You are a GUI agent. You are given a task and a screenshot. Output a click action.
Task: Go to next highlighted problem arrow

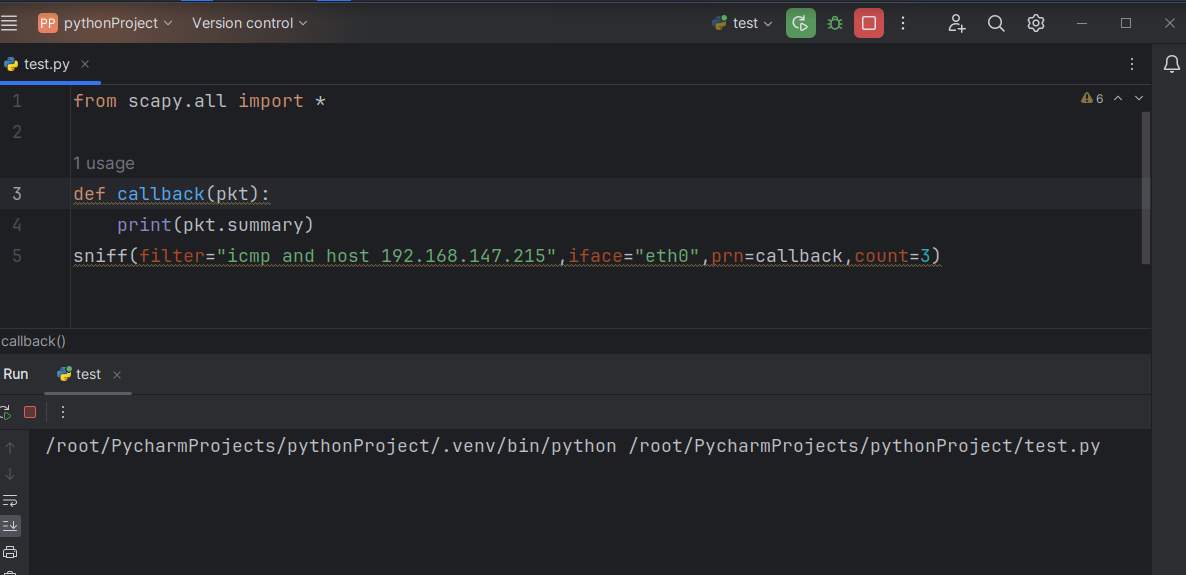pos(1138,98)
